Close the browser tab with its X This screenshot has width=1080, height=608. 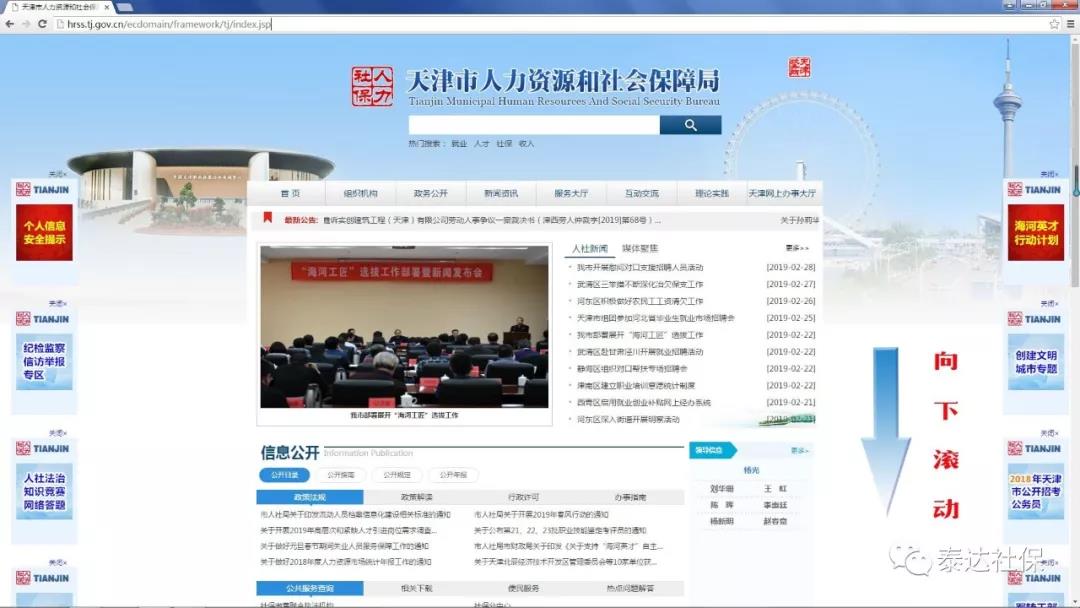(x=107, y=7)
